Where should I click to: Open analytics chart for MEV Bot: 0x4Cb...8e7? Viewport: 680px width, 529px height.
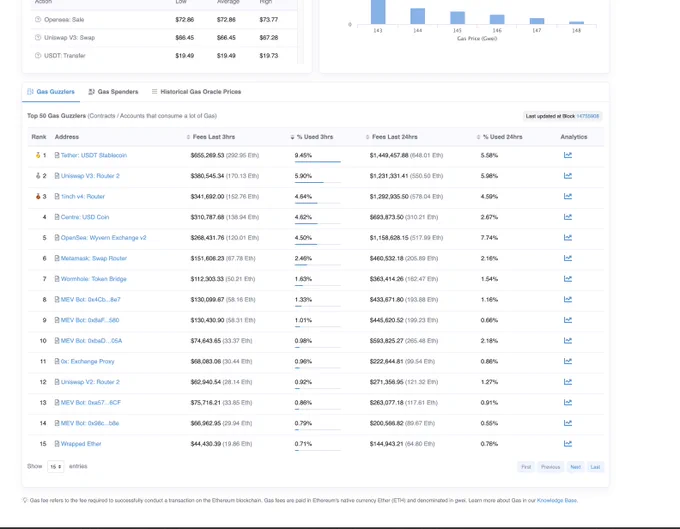(568, 299)
